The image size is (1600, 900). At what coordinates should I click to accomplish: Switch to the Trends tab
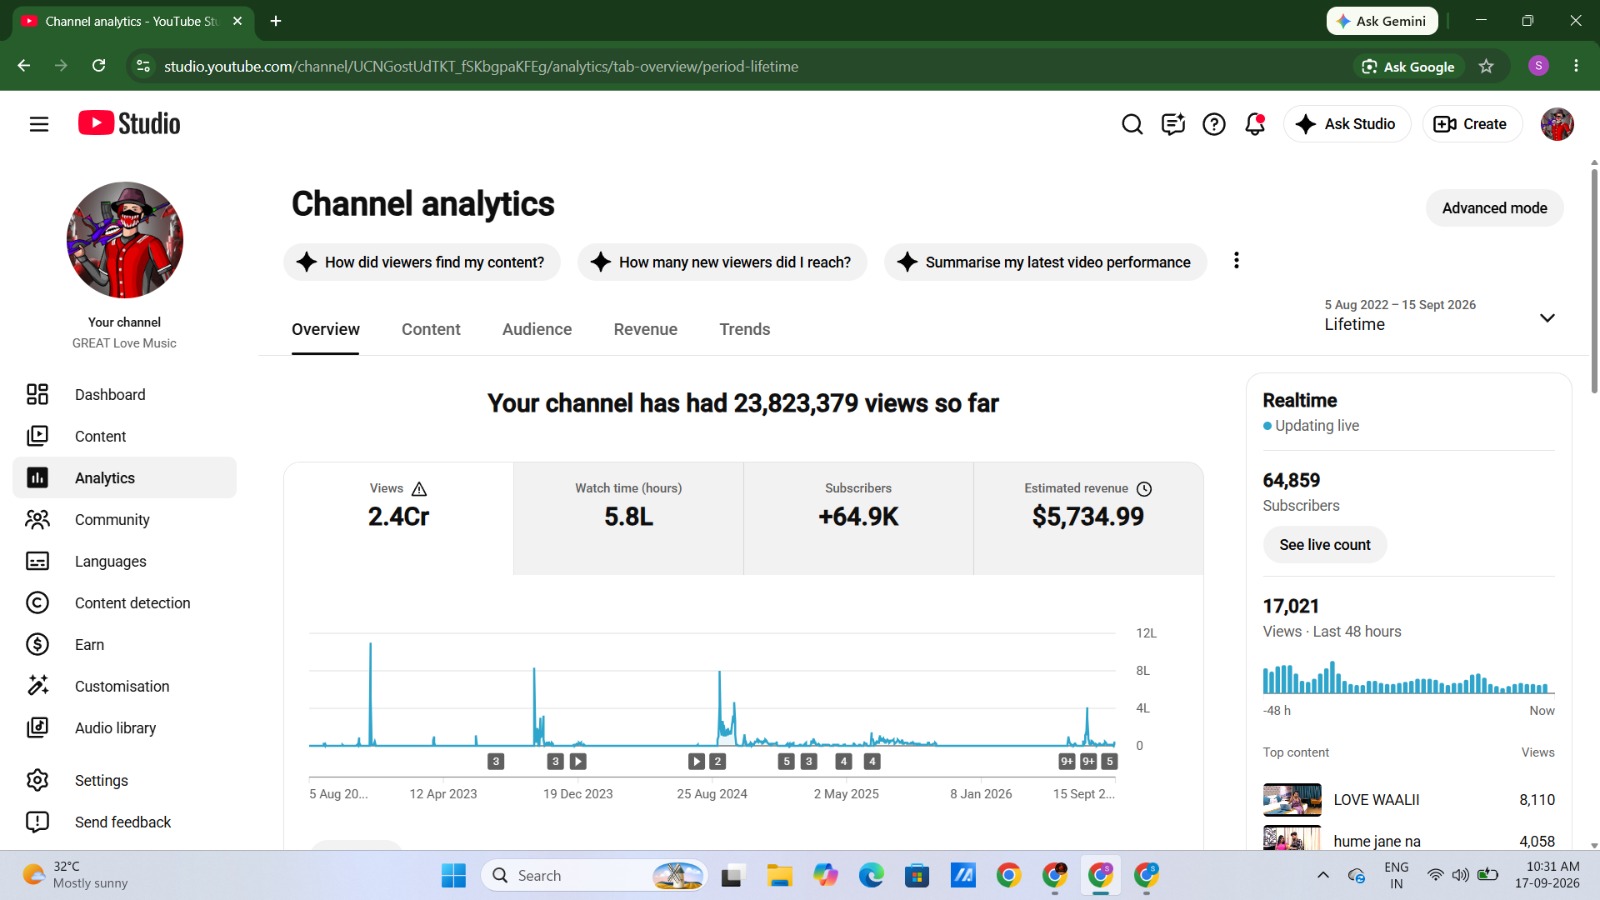(745, 329)
